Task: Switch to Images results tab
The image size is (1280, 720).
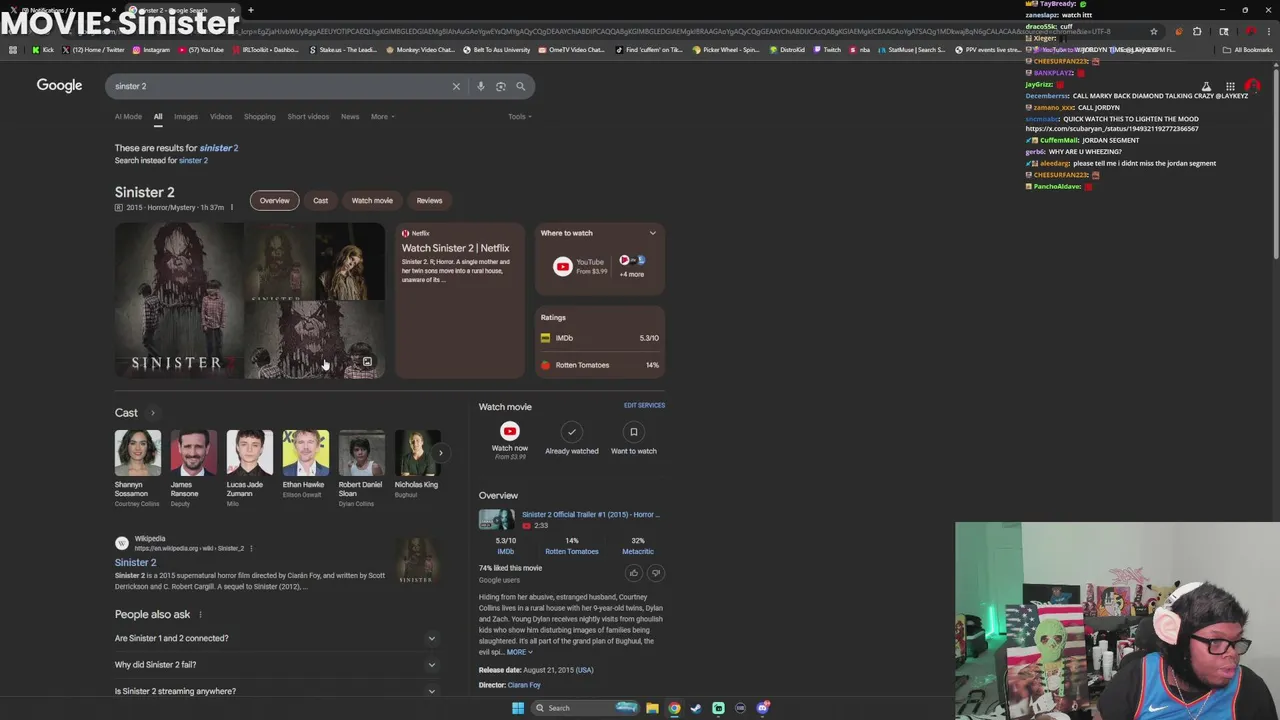Action: pyautogui.click(x=186, y=117)
